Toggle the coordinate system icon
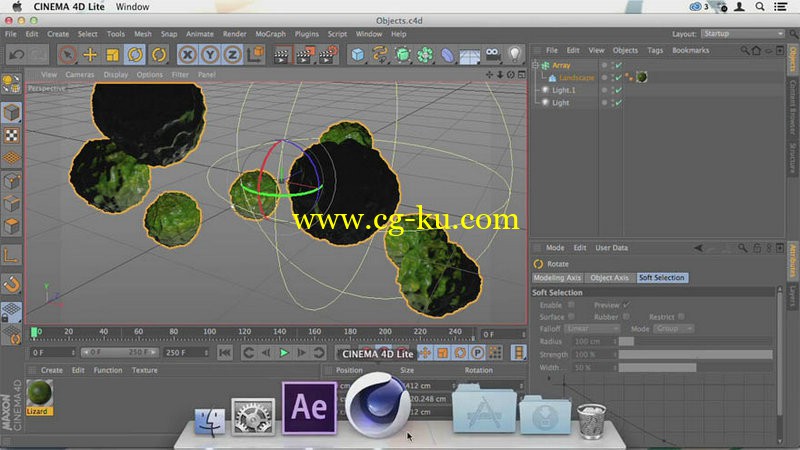 [x=255, y=54]
